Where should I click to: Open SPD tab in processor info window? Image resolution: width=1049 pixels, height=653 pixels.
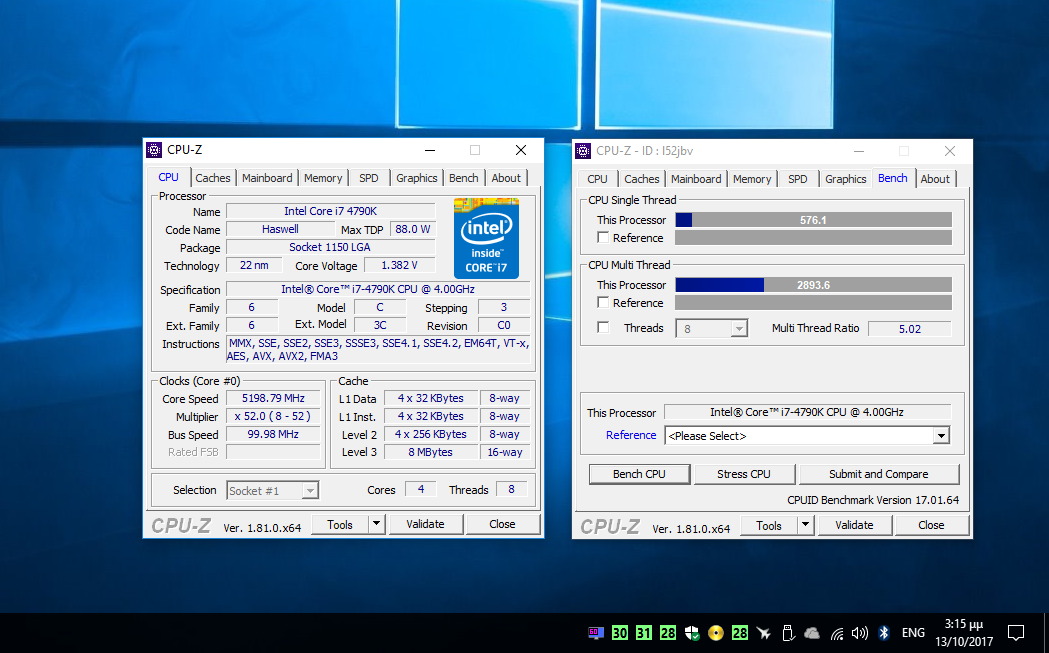[369, 178]
